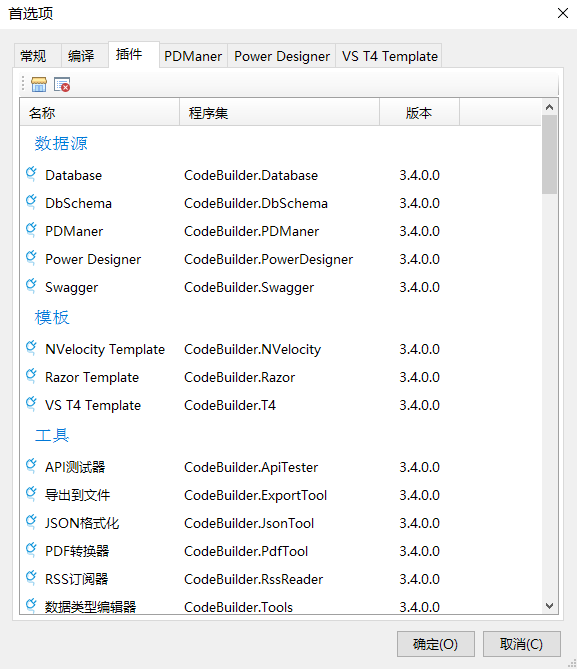The image size is (577, 669).
Task: Click the plug icon beside DbSchema
Action: (31, 202)
